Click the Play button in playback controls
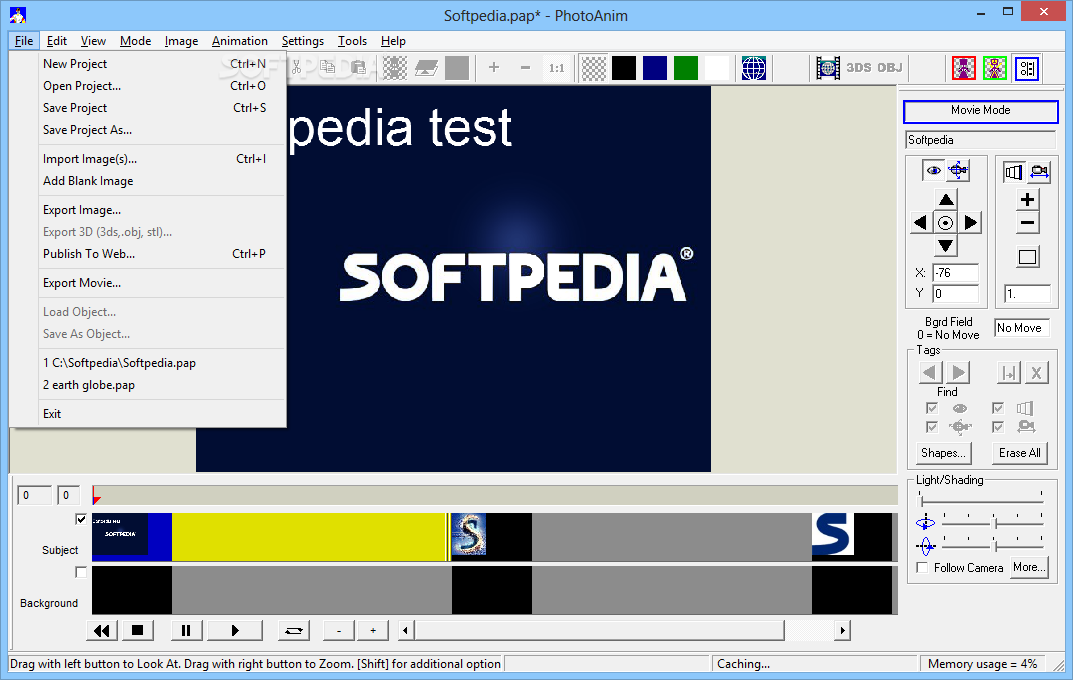1073x680 pixels. click(x=235, y=630)
